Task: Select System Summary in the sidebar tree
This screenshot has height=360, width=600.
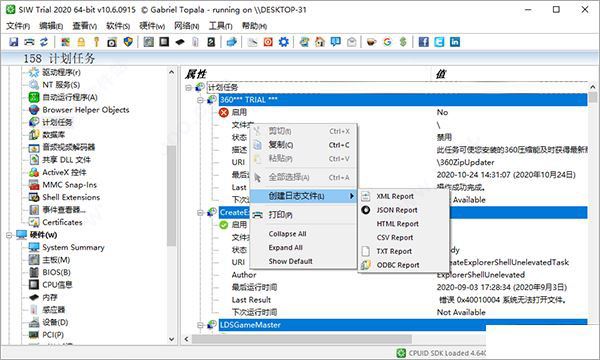Action: 73,247
